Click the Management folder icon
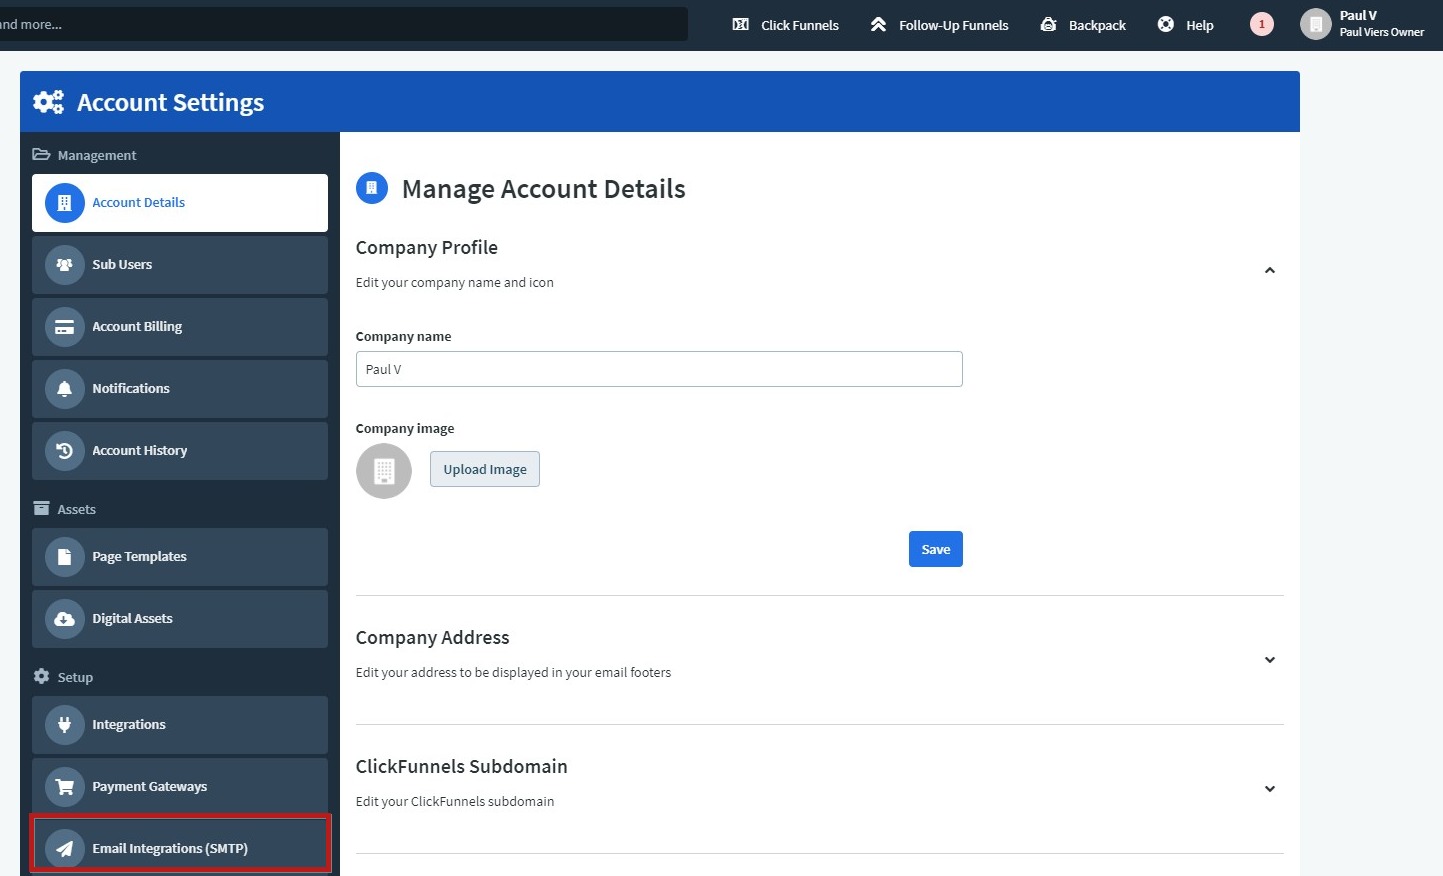This screenshot has height=876, width=1443. click(41, 155)
